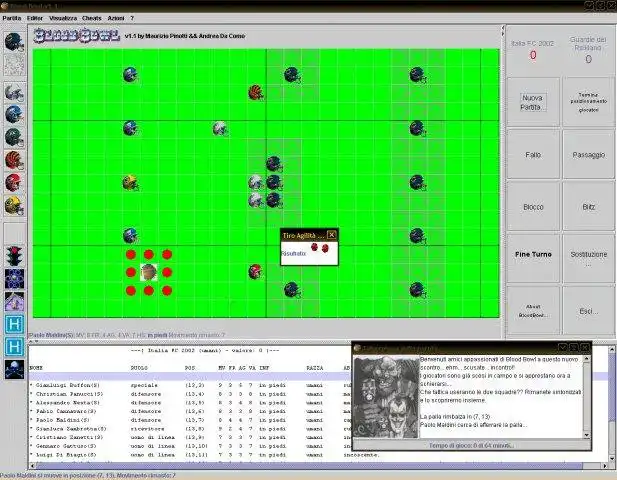Open the Visualizza menu

click(x=63, y=18)
